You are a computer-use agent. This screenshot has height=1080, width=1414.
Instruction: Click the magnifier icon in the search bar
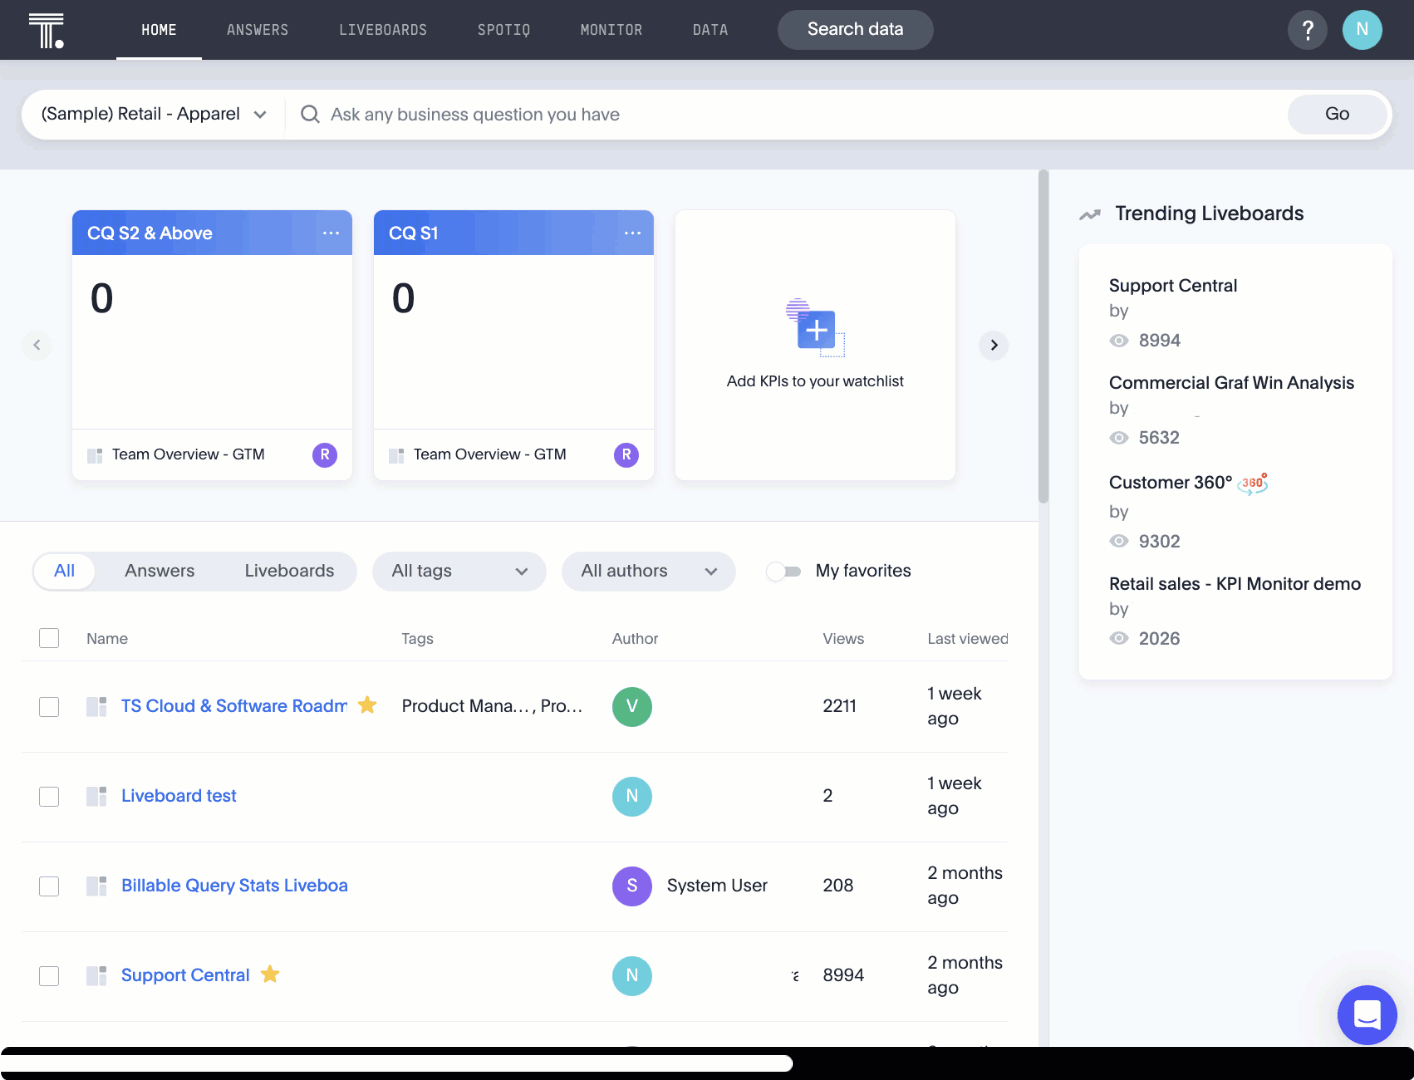tap(310, 114)
